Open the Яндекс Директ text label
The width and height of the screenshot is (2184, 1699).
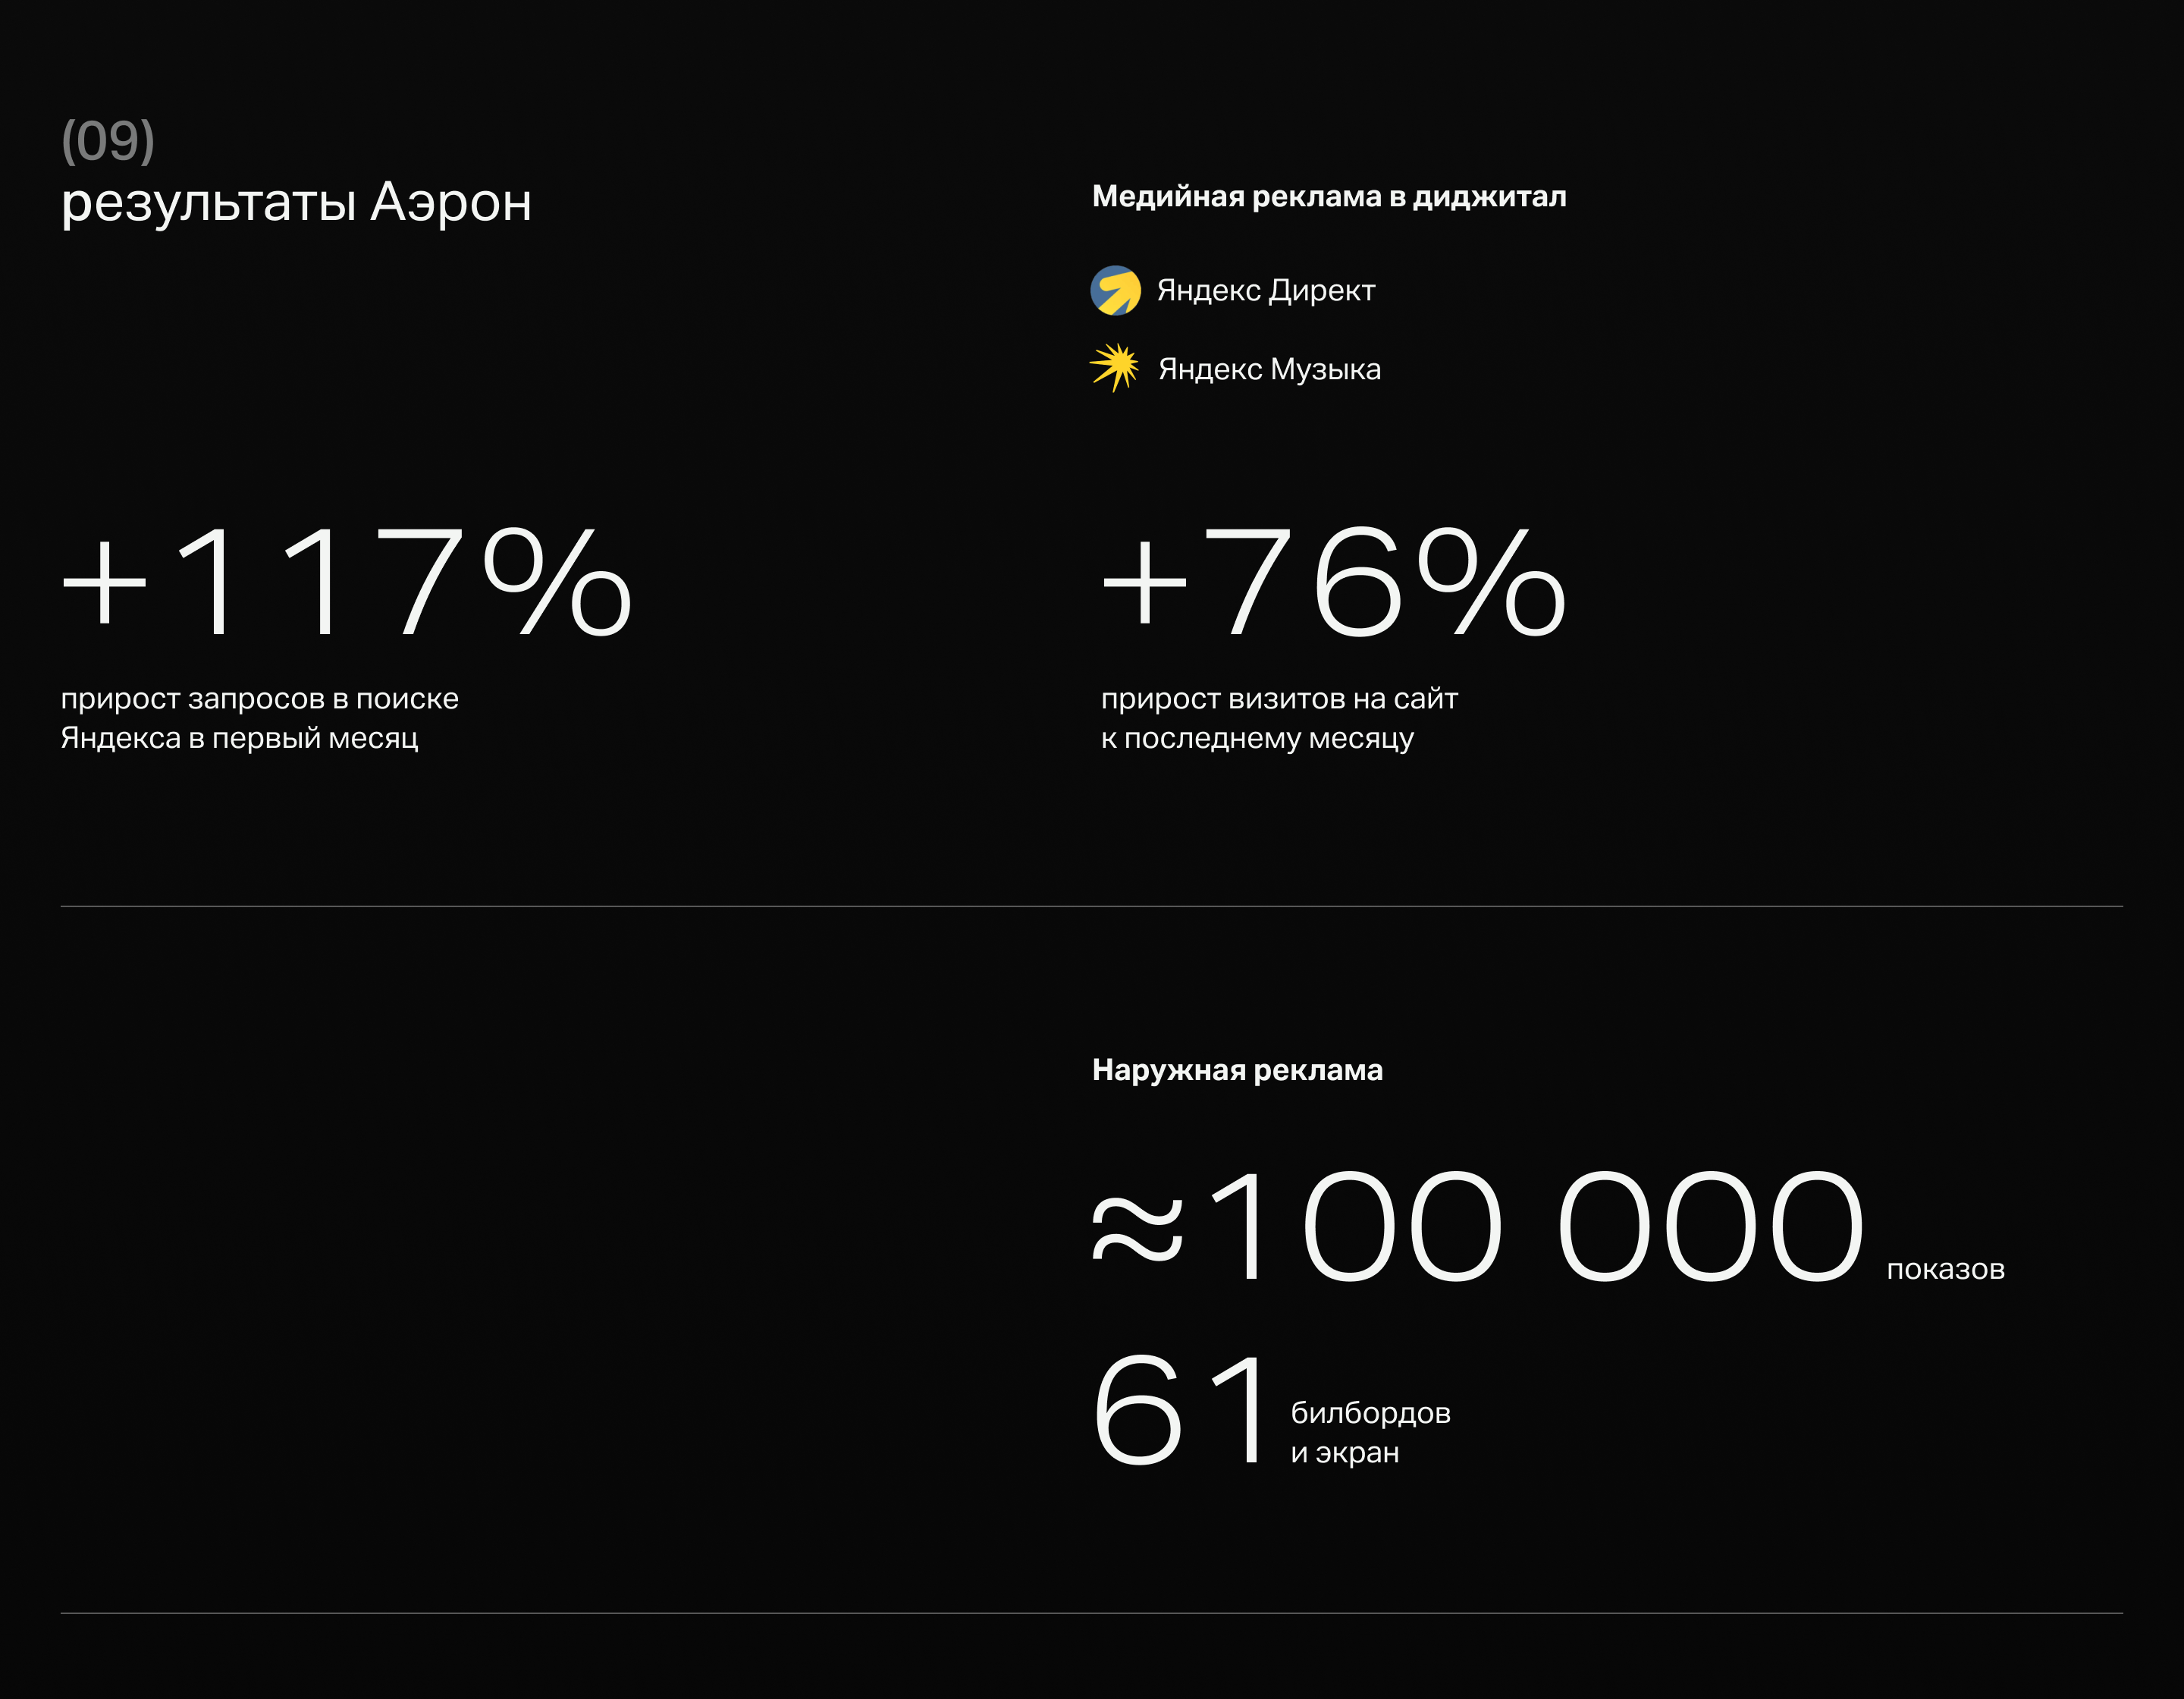1266,290
